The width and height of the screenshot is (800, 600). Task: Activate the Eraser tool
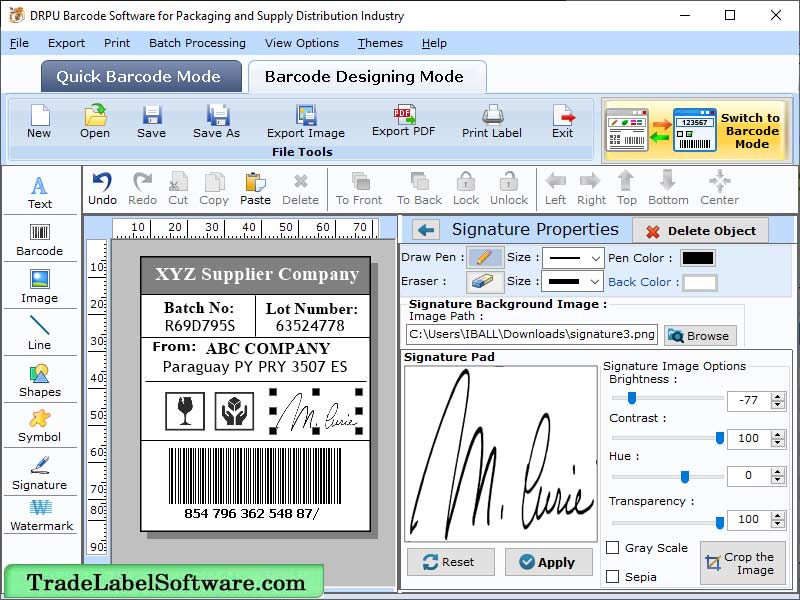[485, 281]
